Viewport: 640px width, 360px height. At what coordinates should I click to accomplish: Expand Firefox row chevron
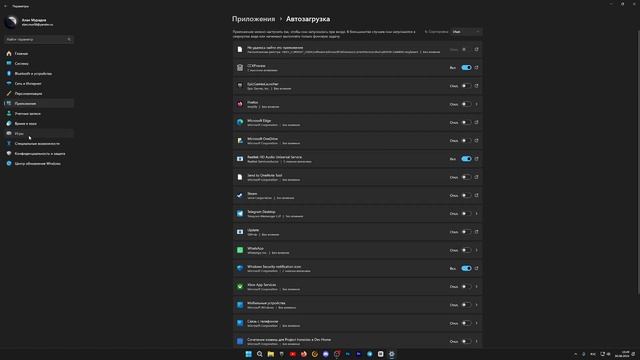tap(476, 104)
